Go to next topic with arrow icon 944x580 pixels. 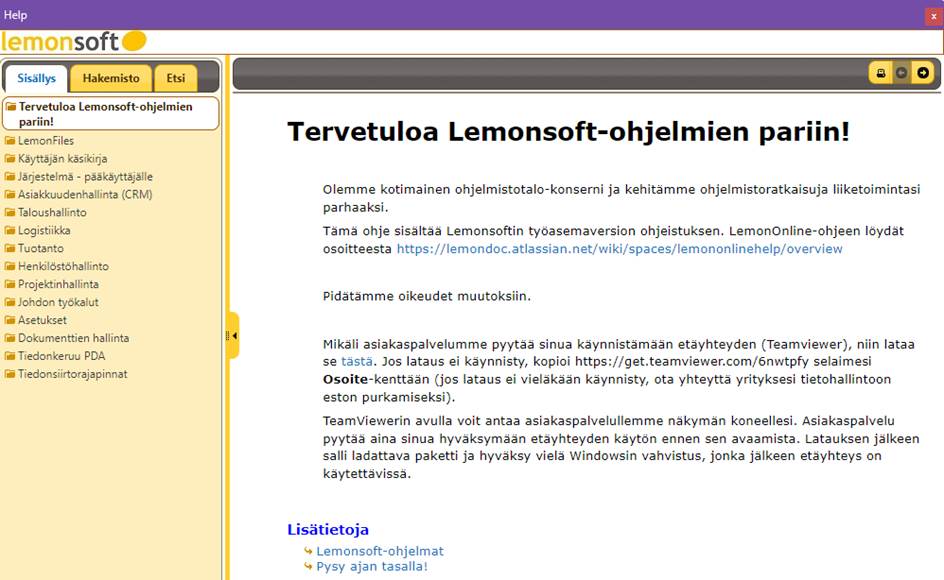tap(923, 73)
